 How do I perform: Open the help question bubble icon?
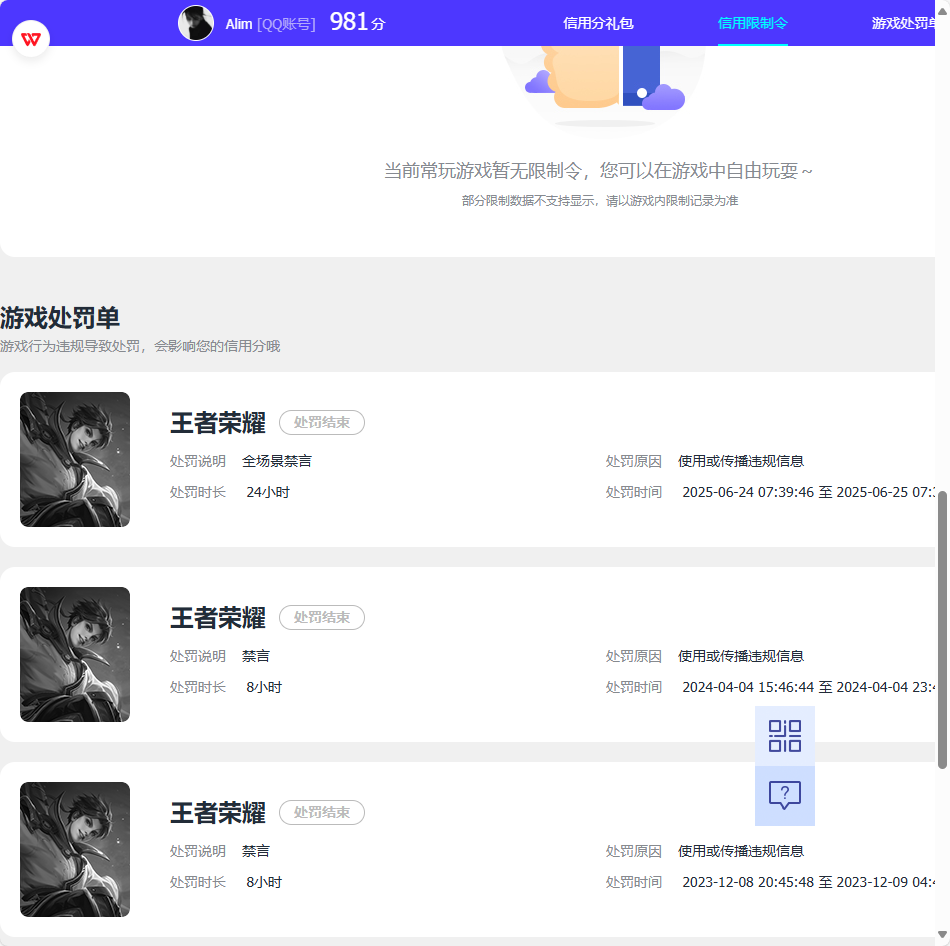pos(785,796)
